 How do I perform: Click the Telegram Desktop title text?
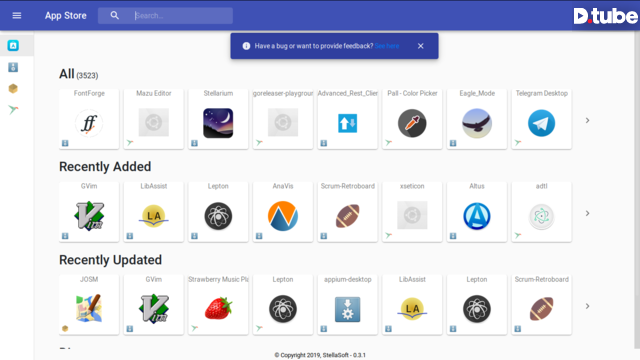point(541,93)
